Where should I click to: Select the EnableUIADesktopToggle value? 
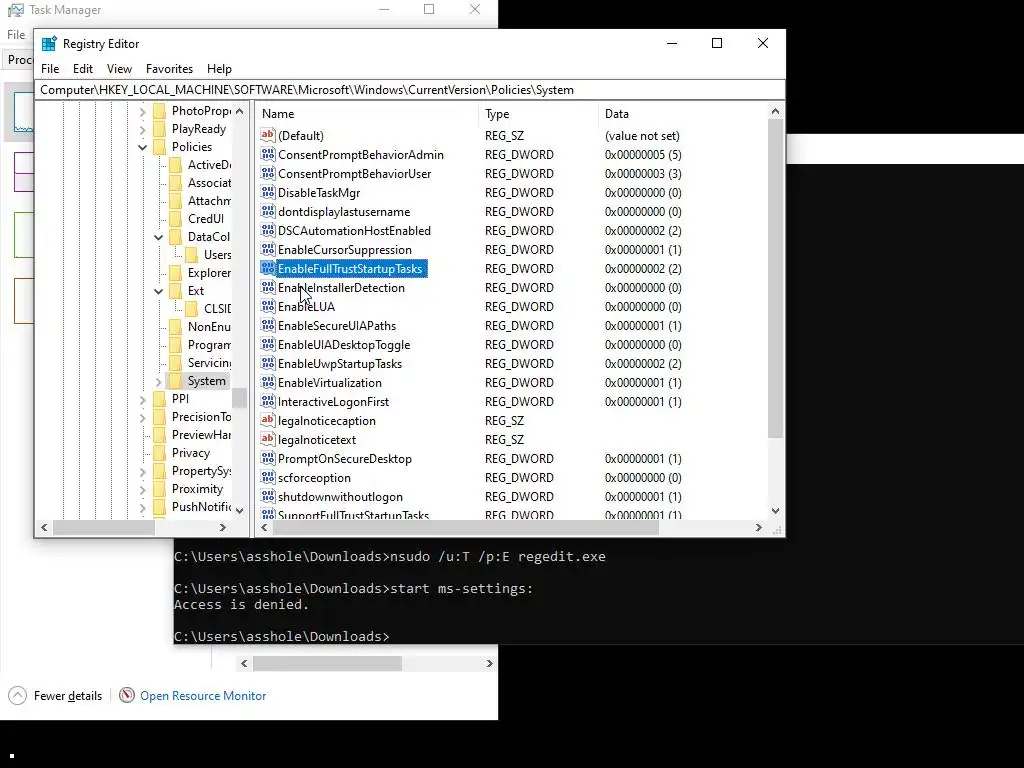click(344, 345)
